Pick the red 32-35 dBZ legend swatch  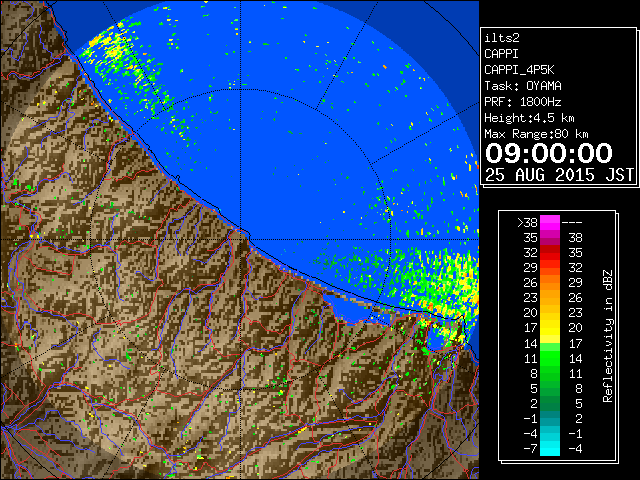550,253
